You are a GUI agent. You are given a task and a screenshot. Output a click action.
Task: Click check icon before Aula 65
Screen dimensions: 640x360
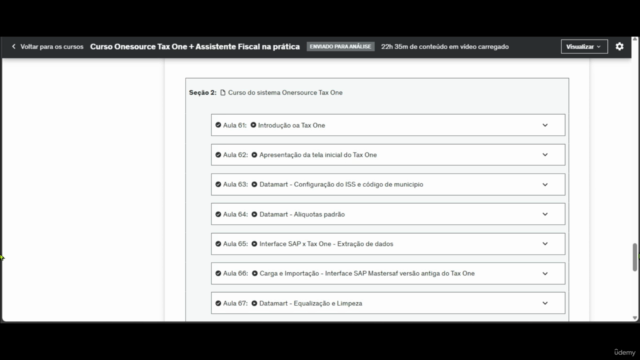tap(218, 244)
